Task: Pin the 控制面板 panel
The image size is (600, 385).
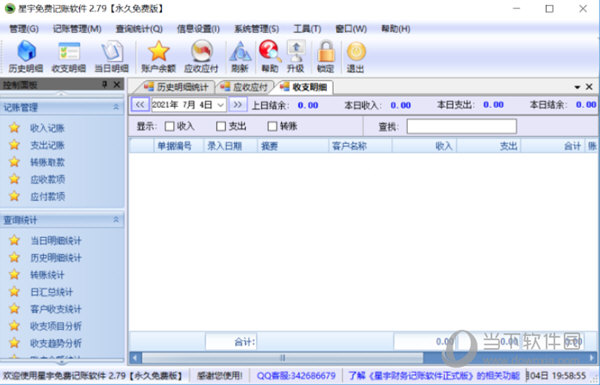Action: coord(104,85)
